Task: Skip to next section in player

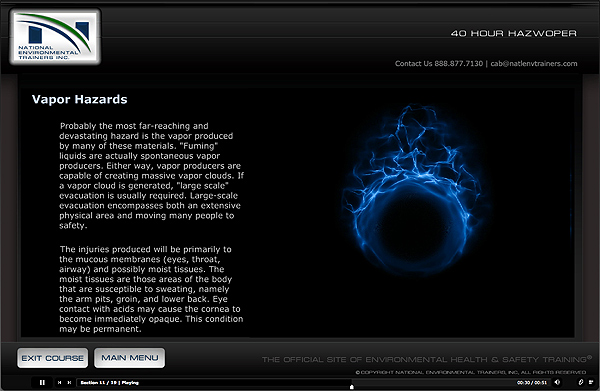Action: pyautogui.click(x=69, y=382)
